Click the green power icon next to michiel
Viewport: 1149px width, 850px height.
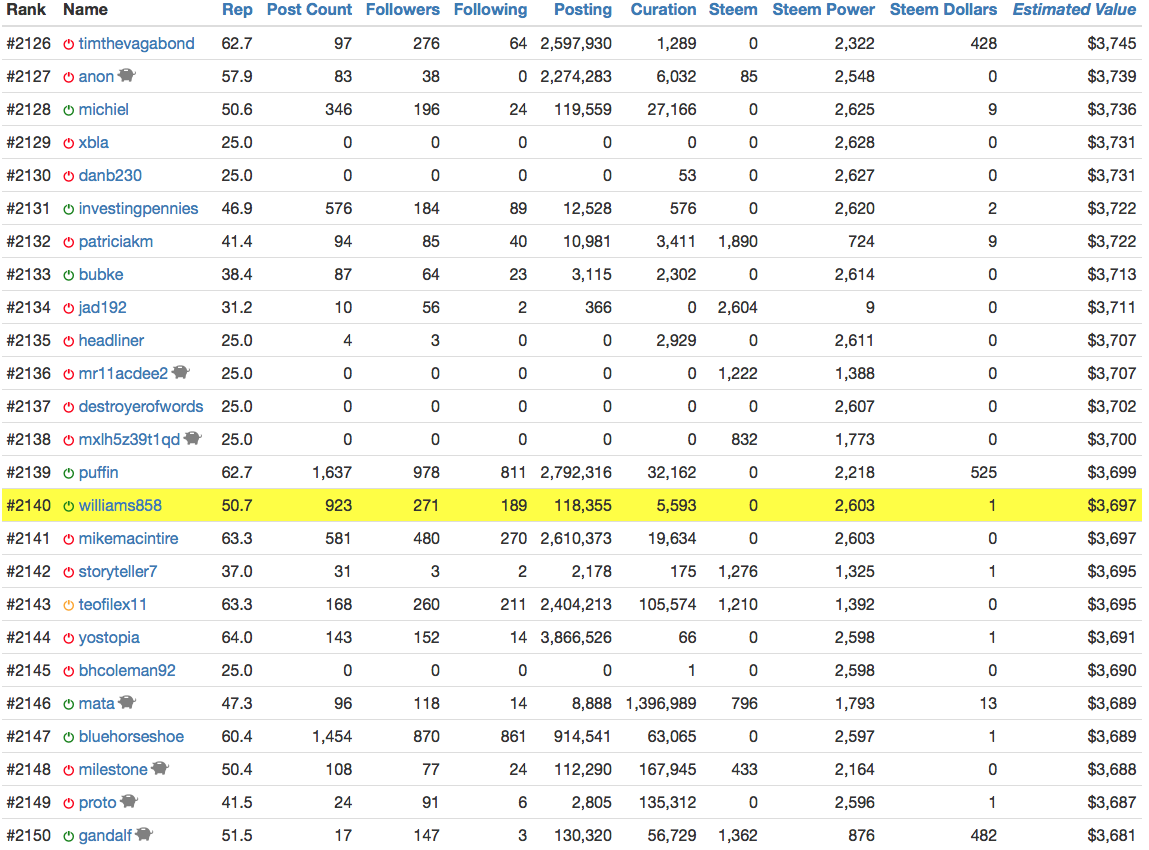69,110
